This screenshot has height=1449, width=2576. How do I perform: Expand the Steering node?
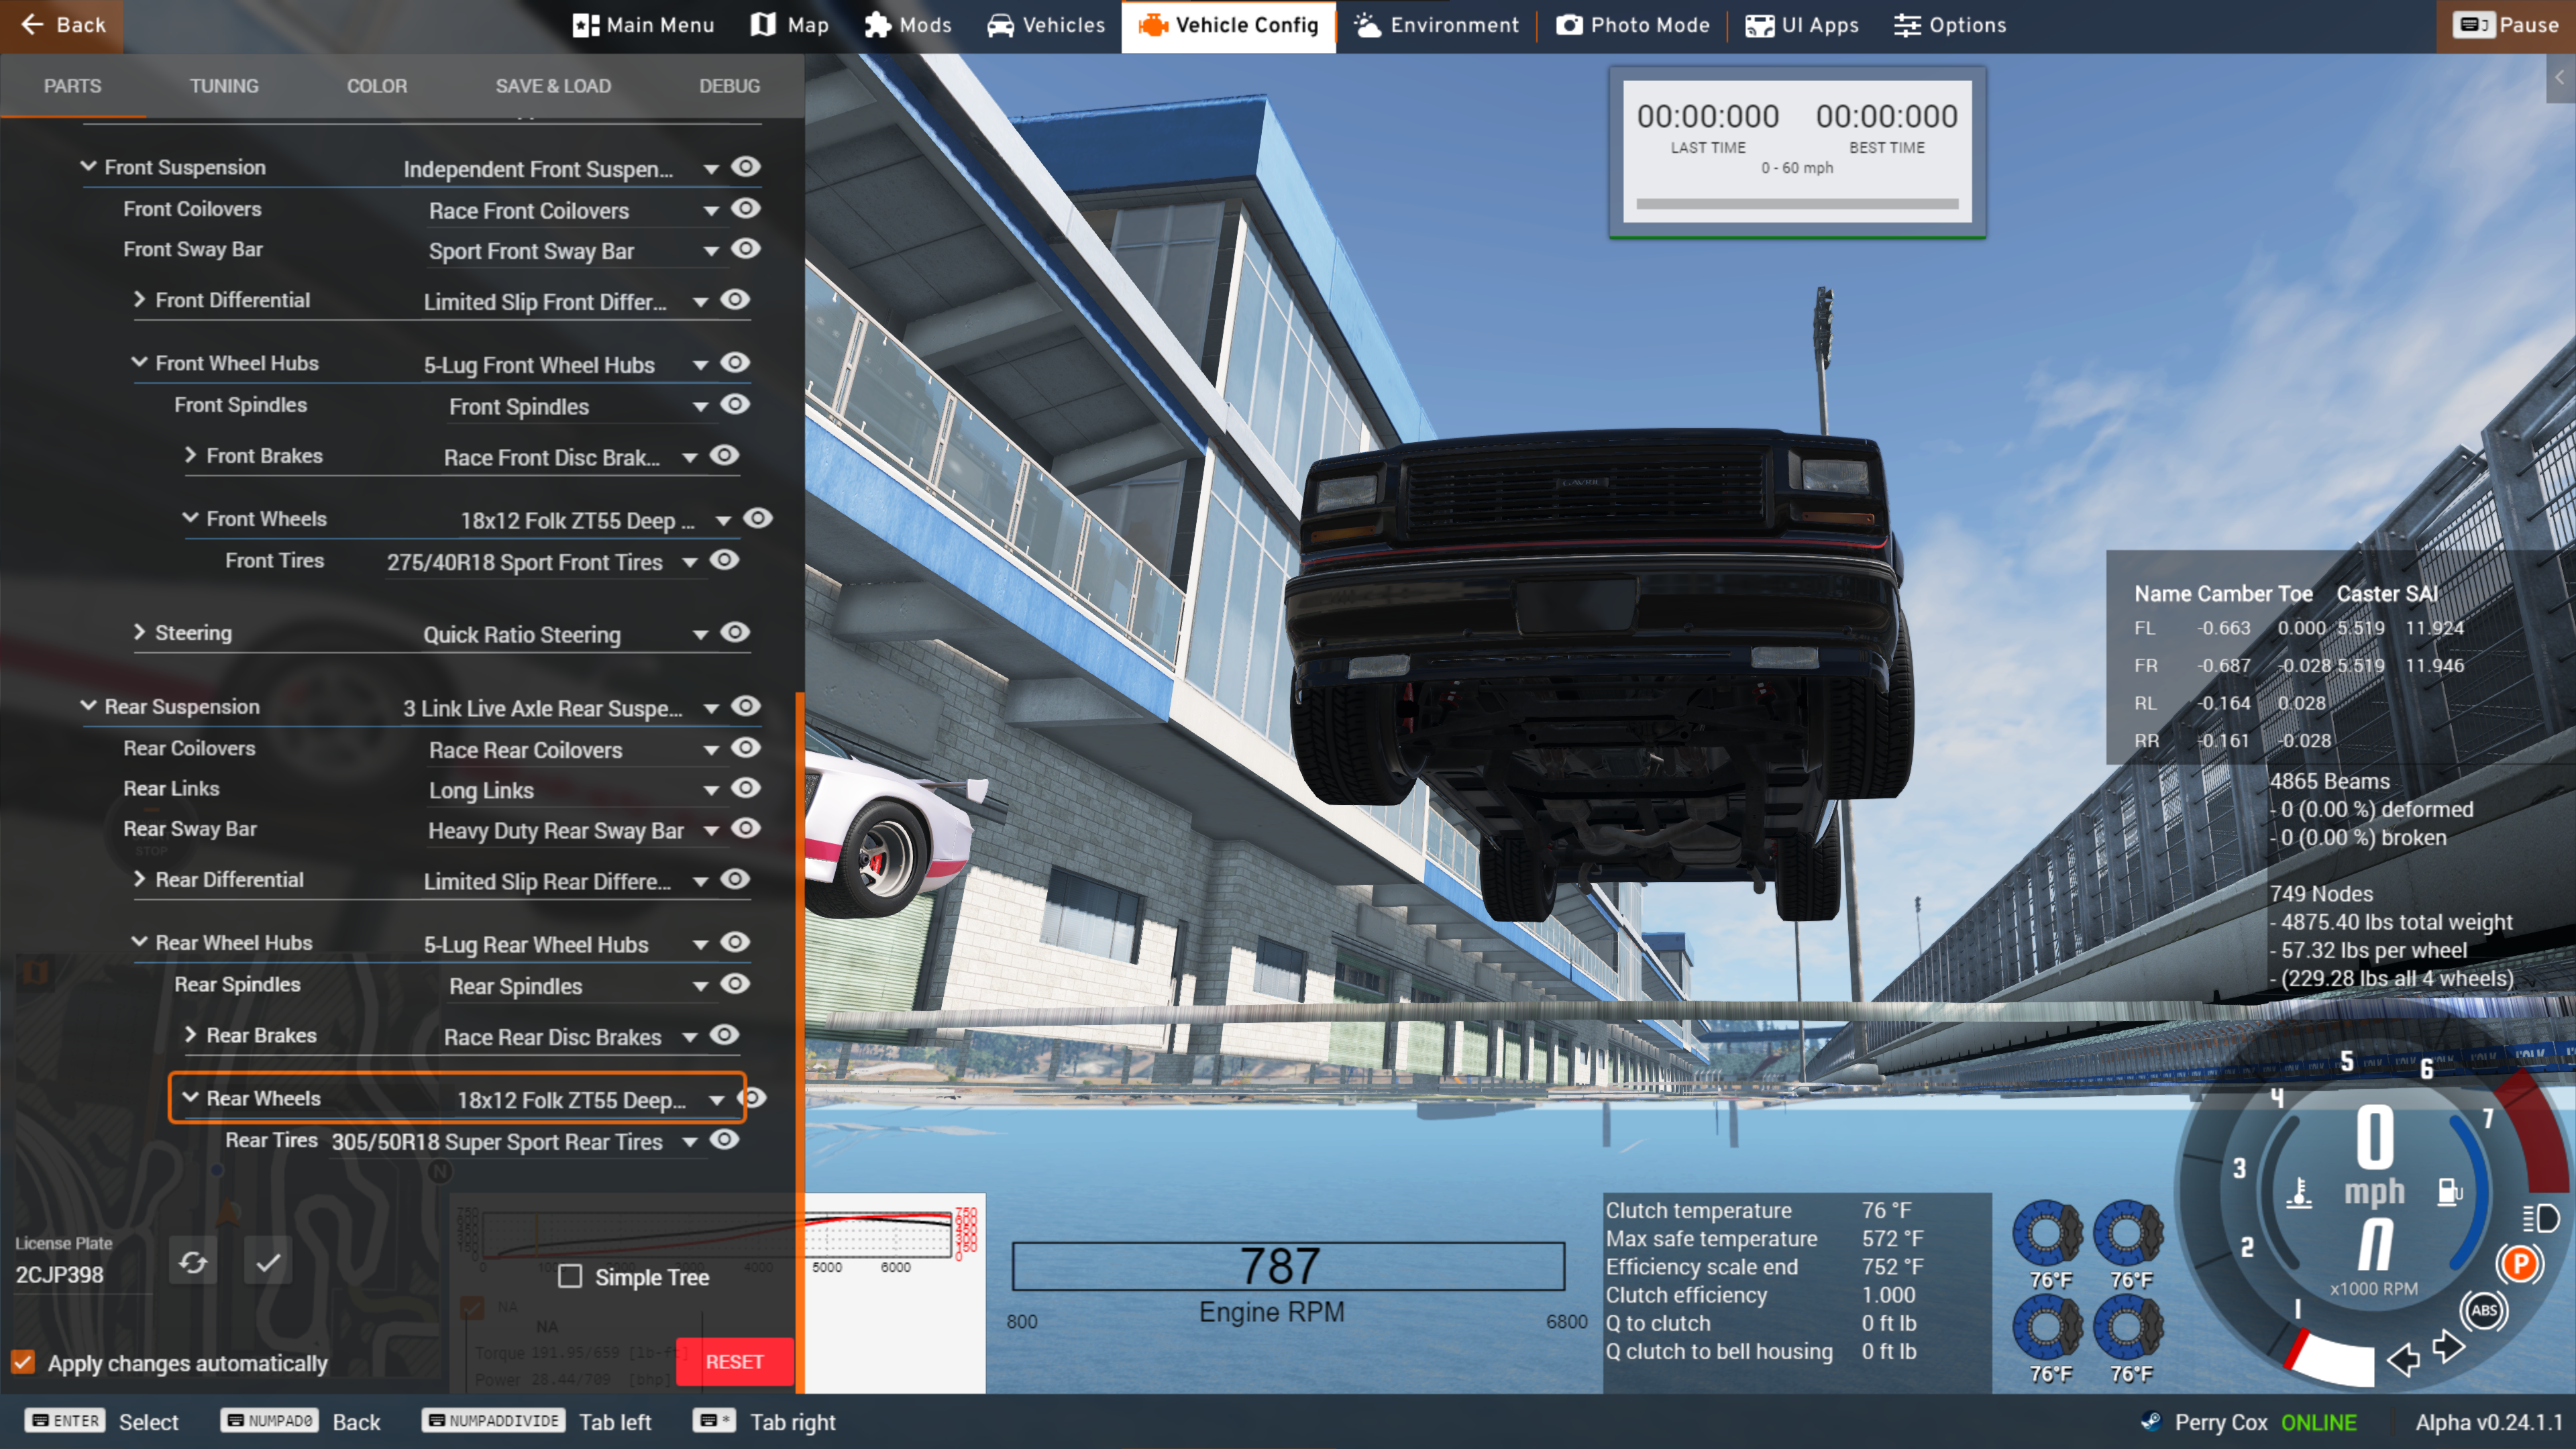coord(140,632)
